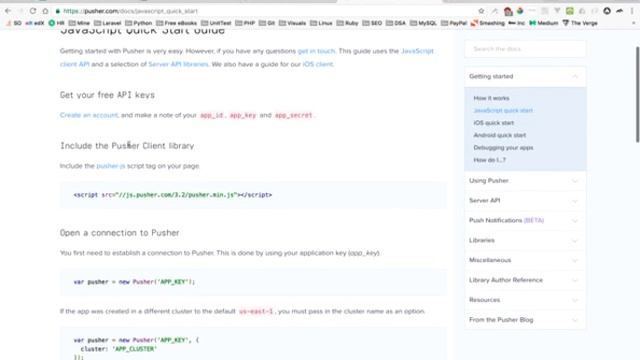
Task: Open the Laravel bookmarks folder
Action: point(108,23)
